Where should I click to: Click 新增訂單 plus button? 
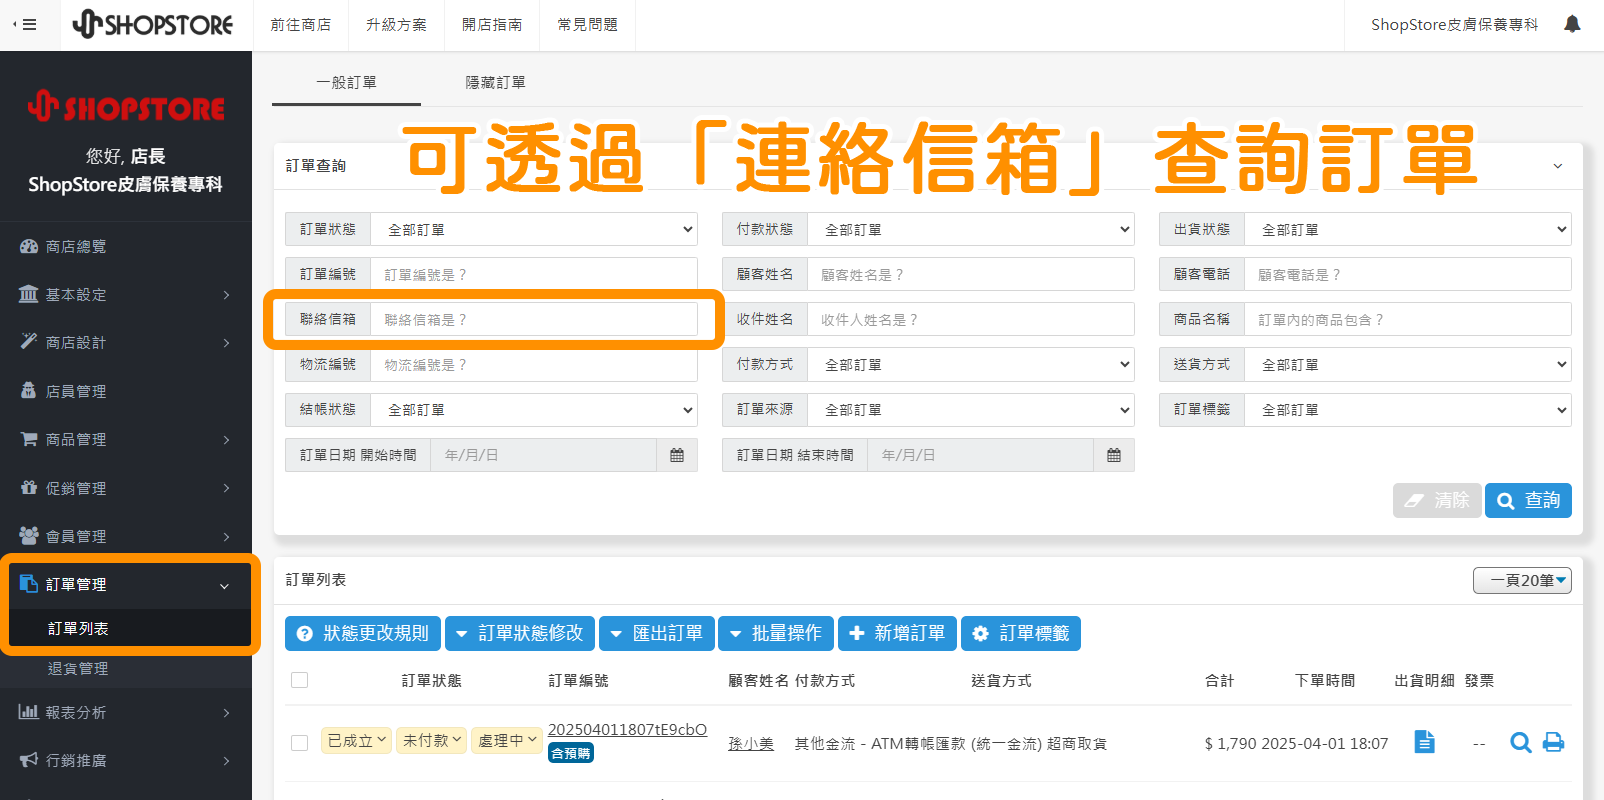897,633
